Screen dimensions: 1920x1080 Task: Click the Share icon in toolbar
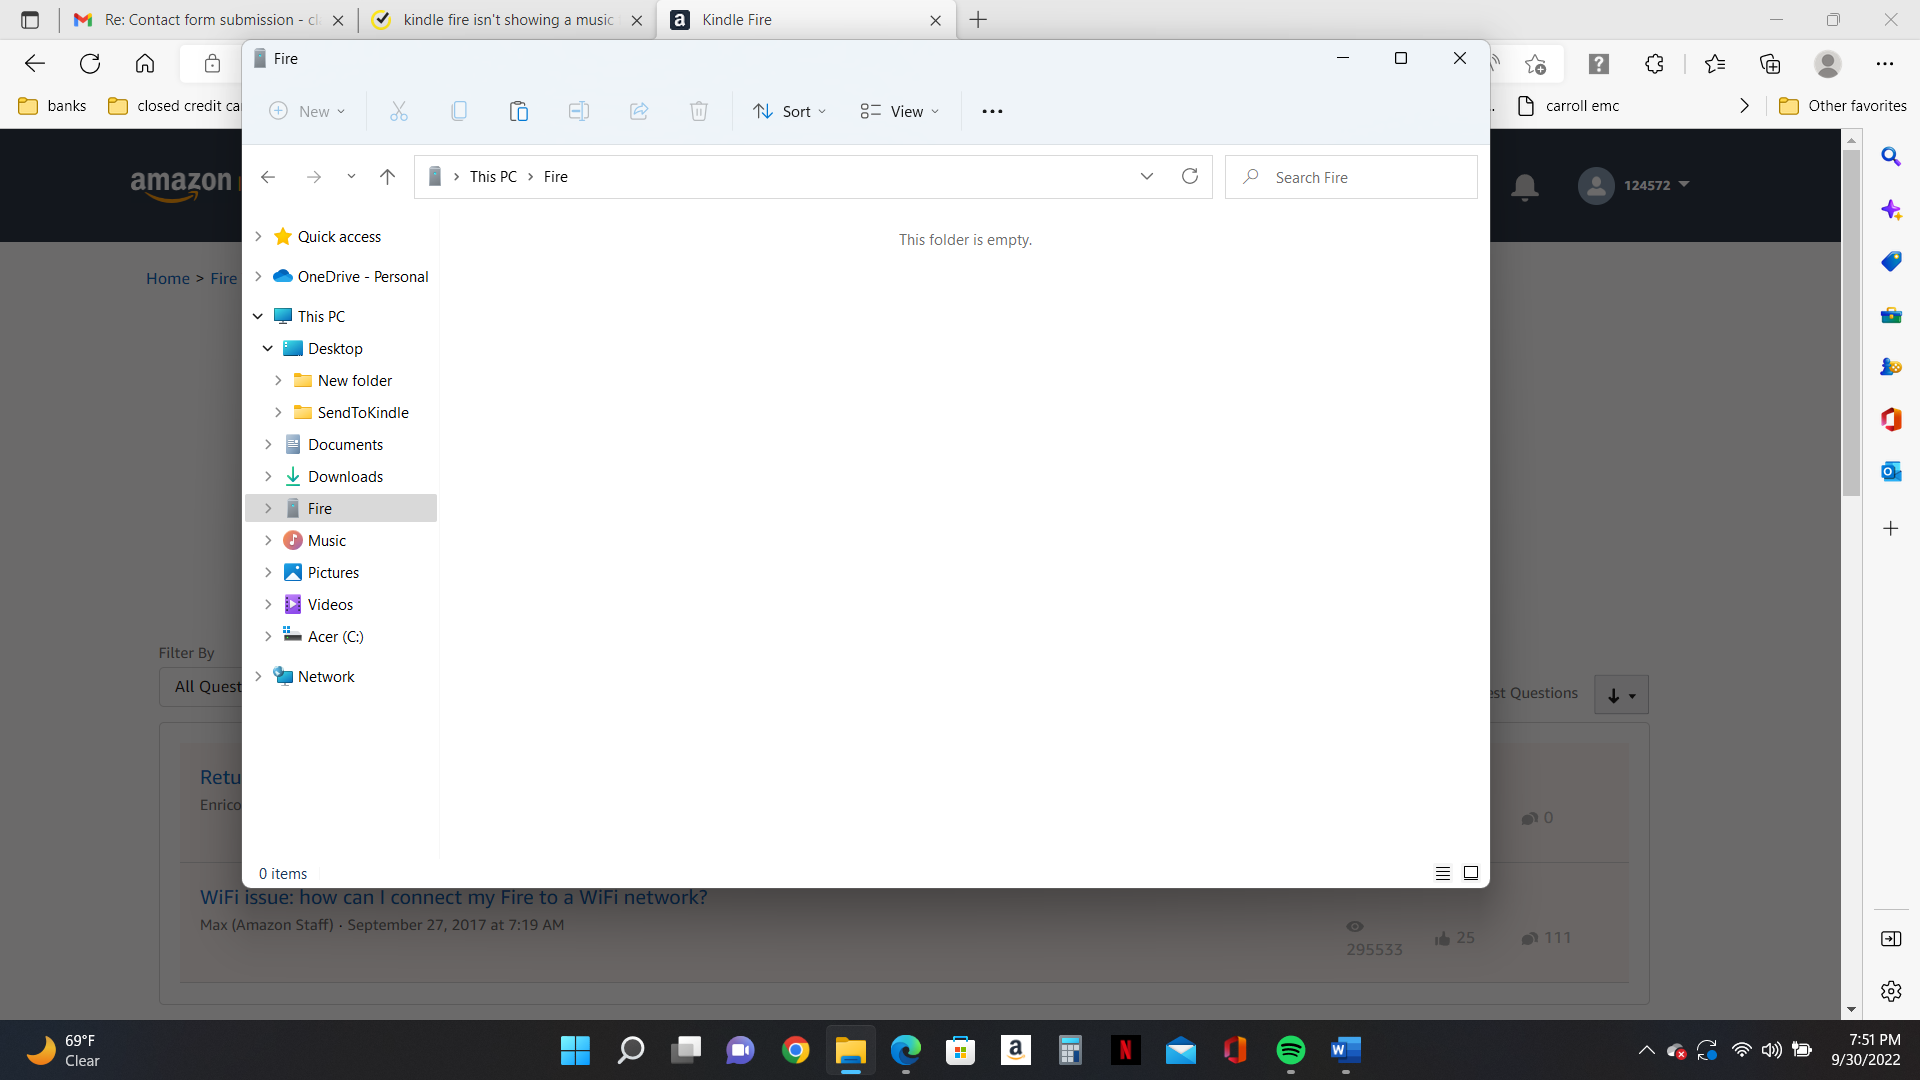click(638, 111)
